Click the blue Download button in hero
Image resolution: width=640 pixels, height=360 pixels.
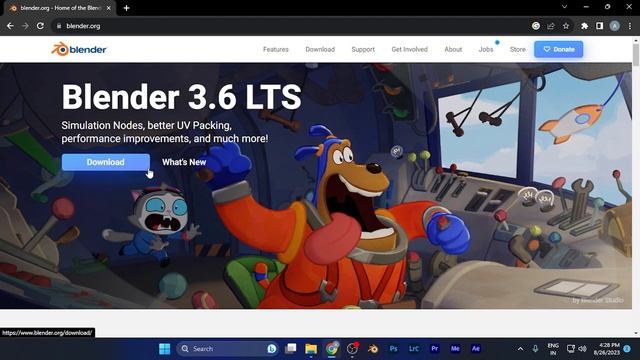[x=106, y=162]
